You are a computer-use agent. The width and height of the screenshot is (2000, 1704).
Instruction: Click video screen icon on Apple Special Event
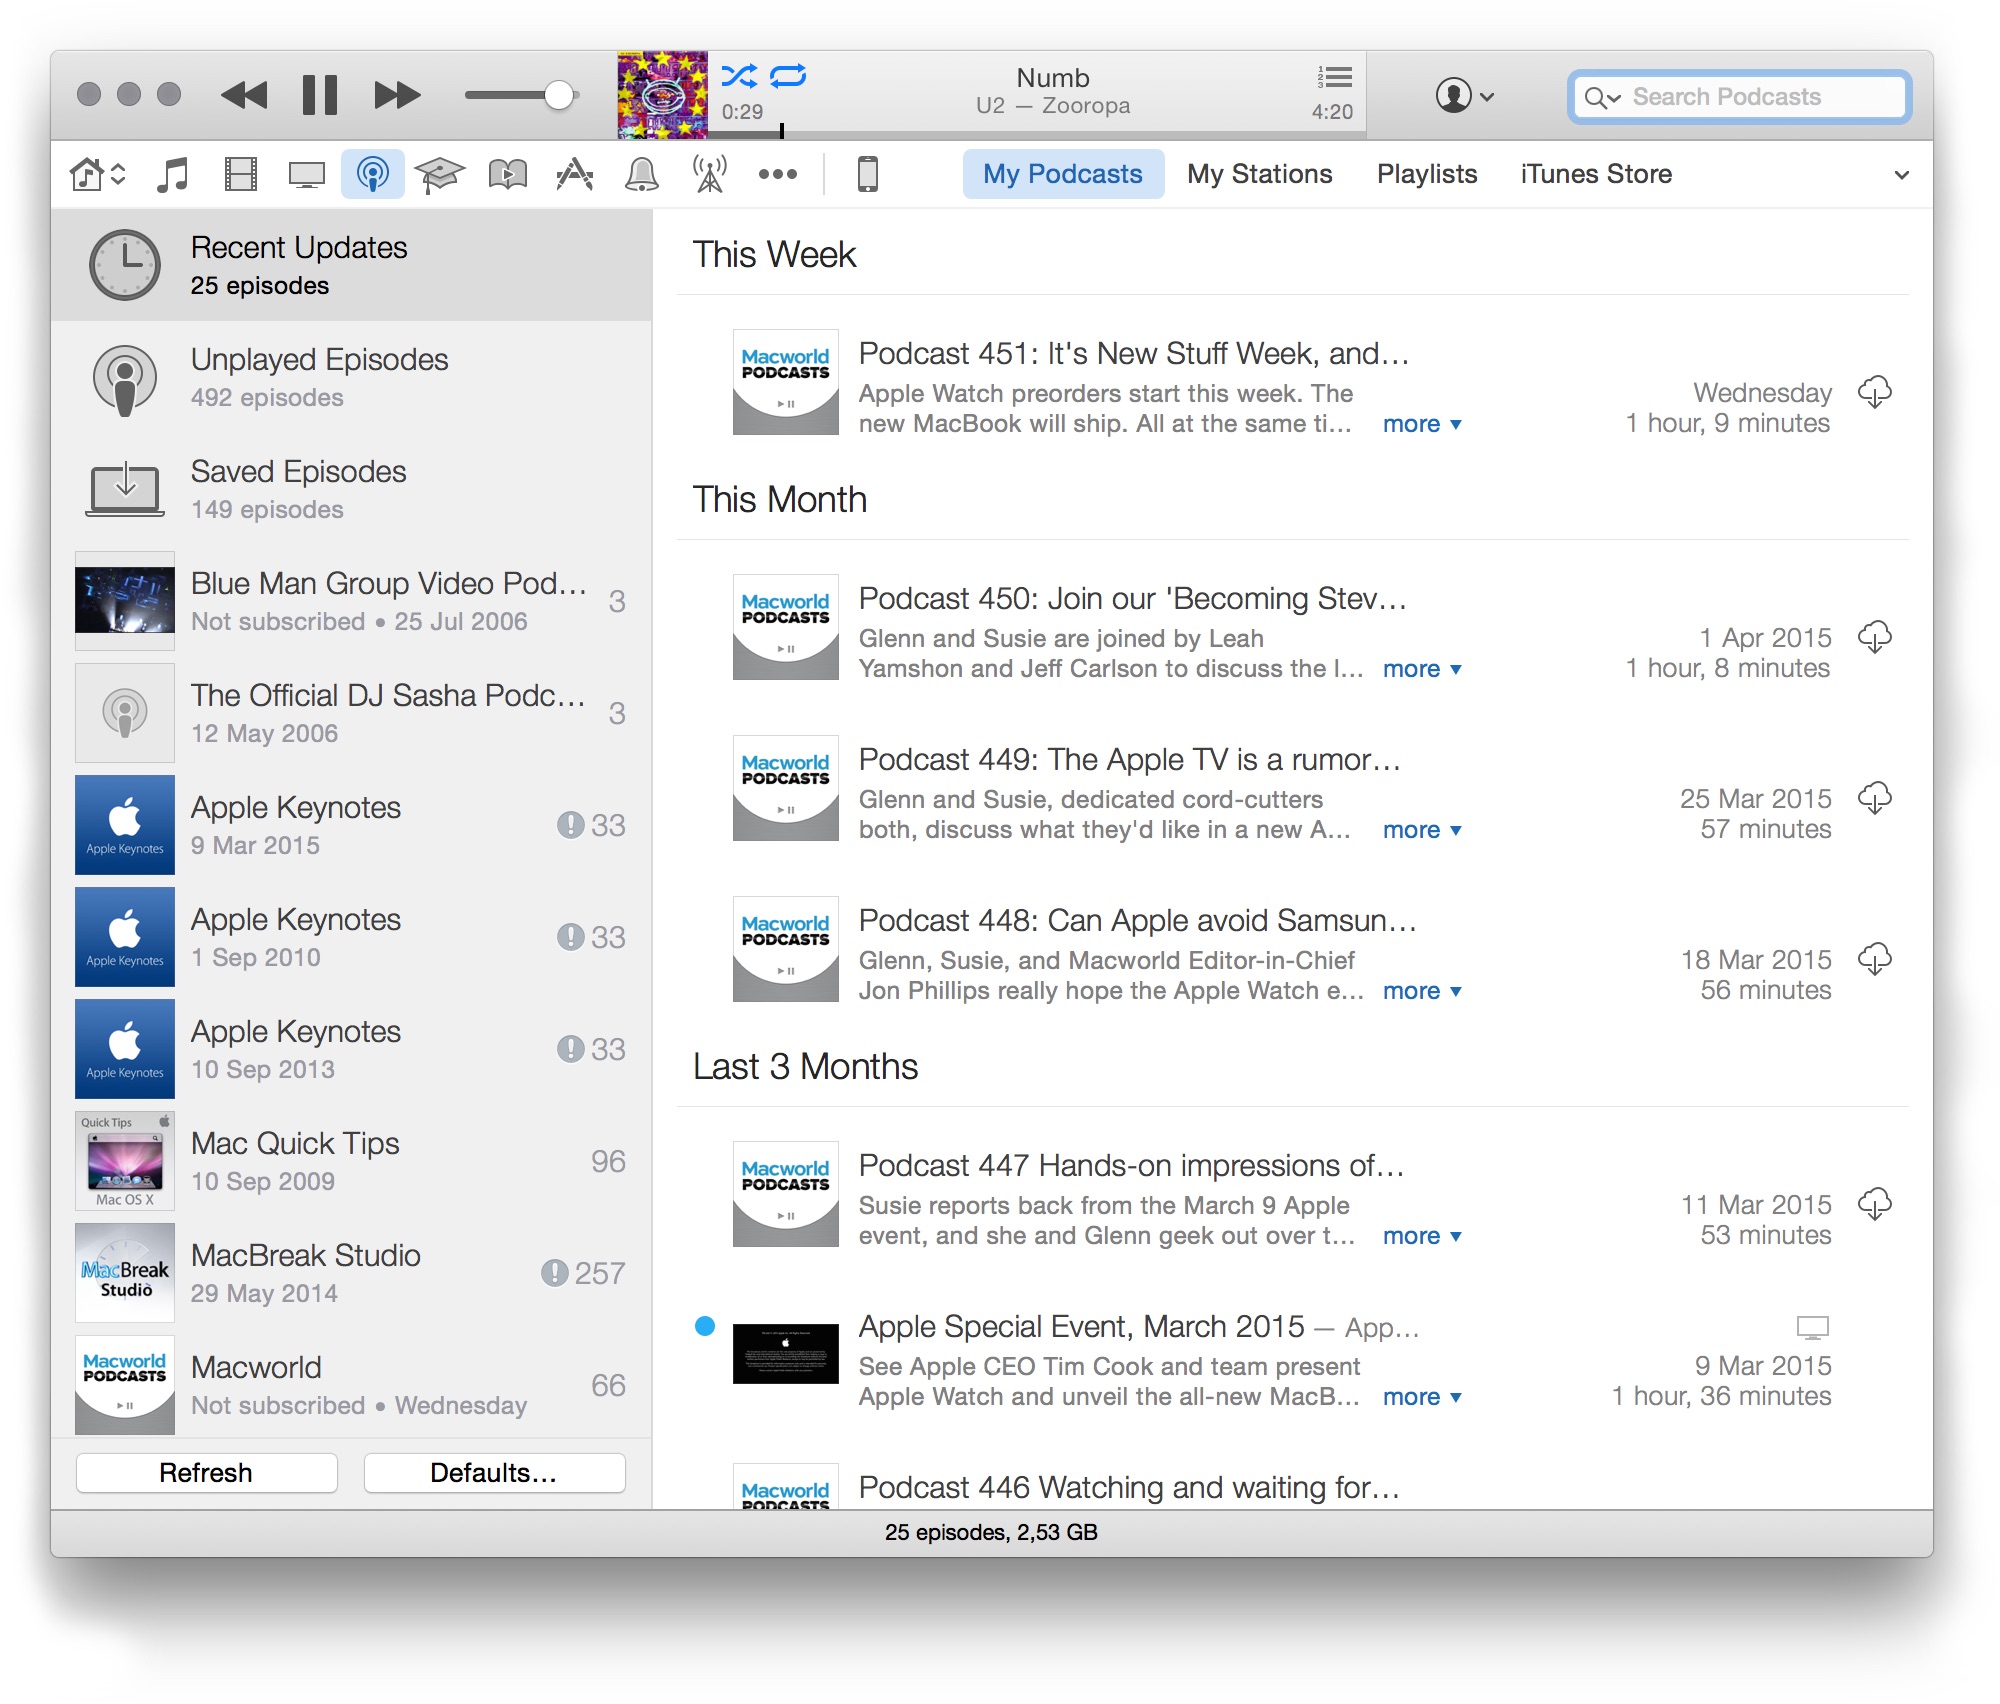coord(1812,1327)
